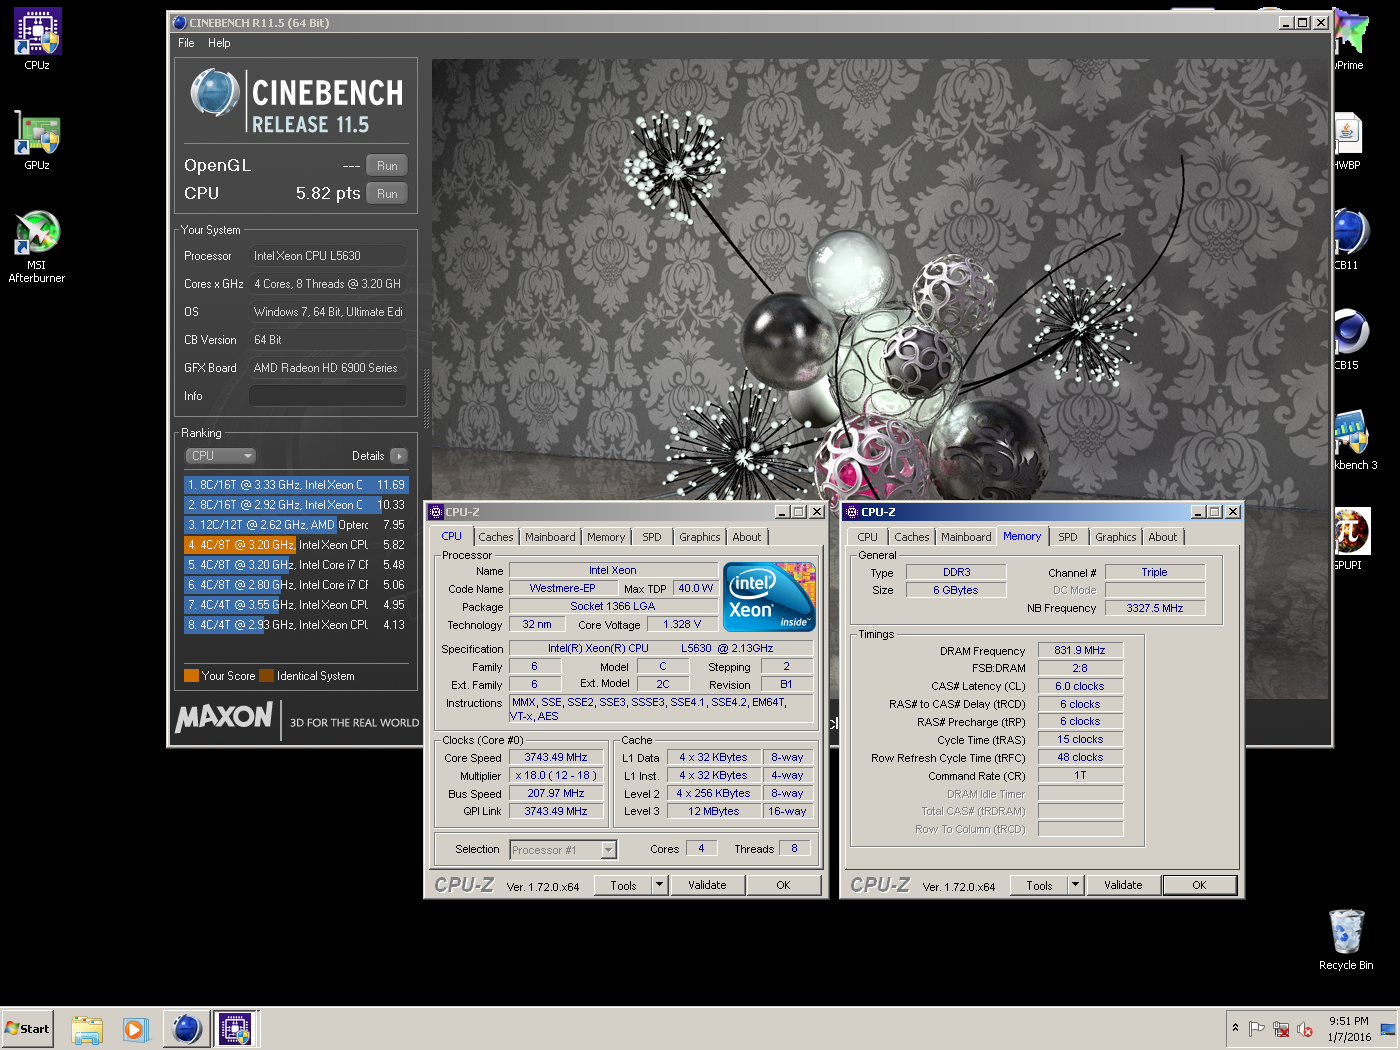Screen dimensions: 1400x1050
Task: Open the HWBP desktop icon
Action: 1348,139
